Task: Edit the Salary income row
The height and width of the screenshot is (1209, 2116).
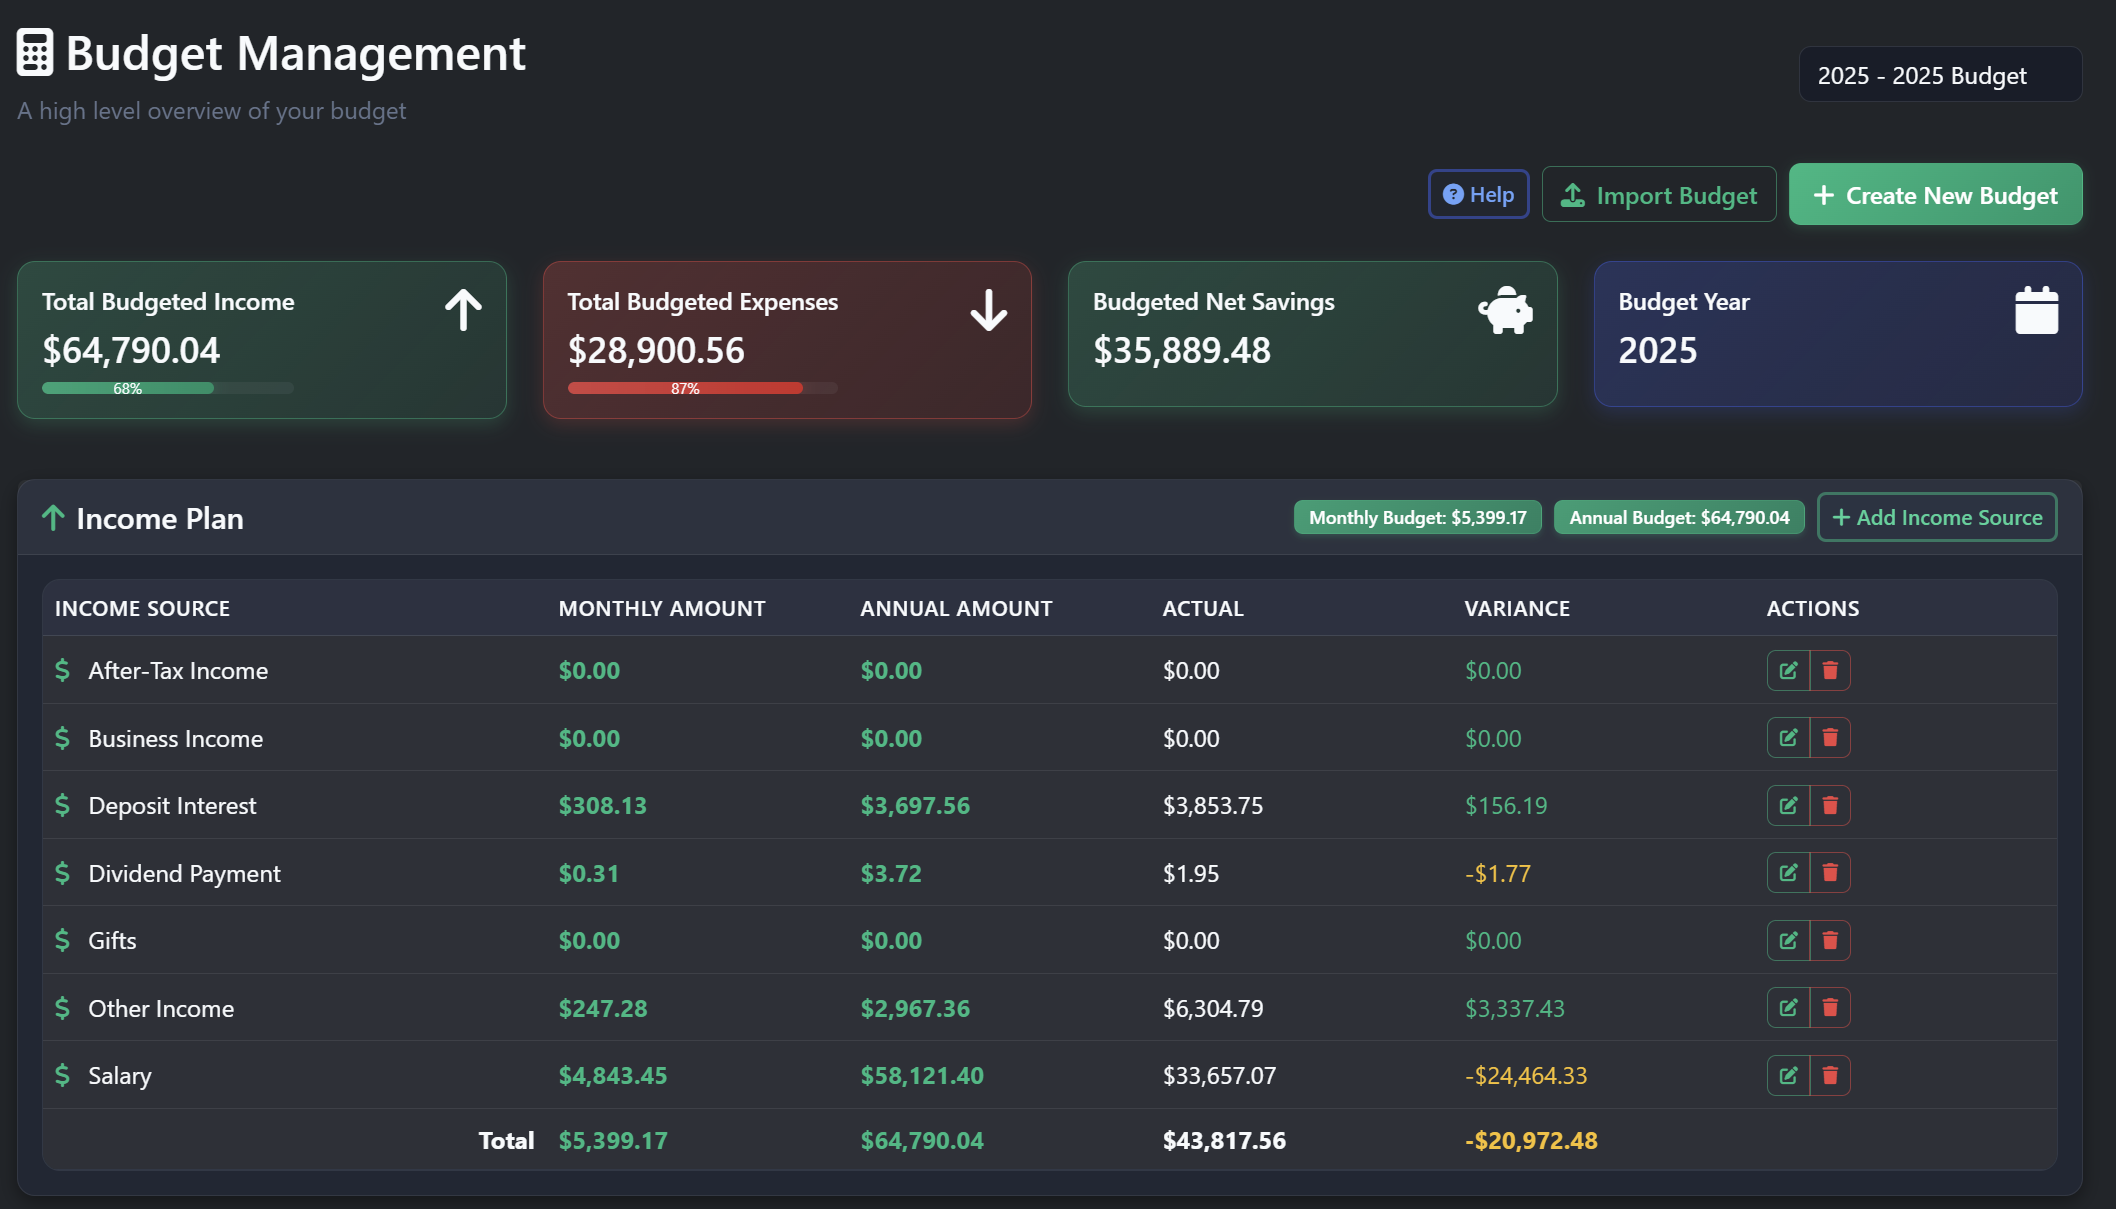Action: click(1788, 1075)
